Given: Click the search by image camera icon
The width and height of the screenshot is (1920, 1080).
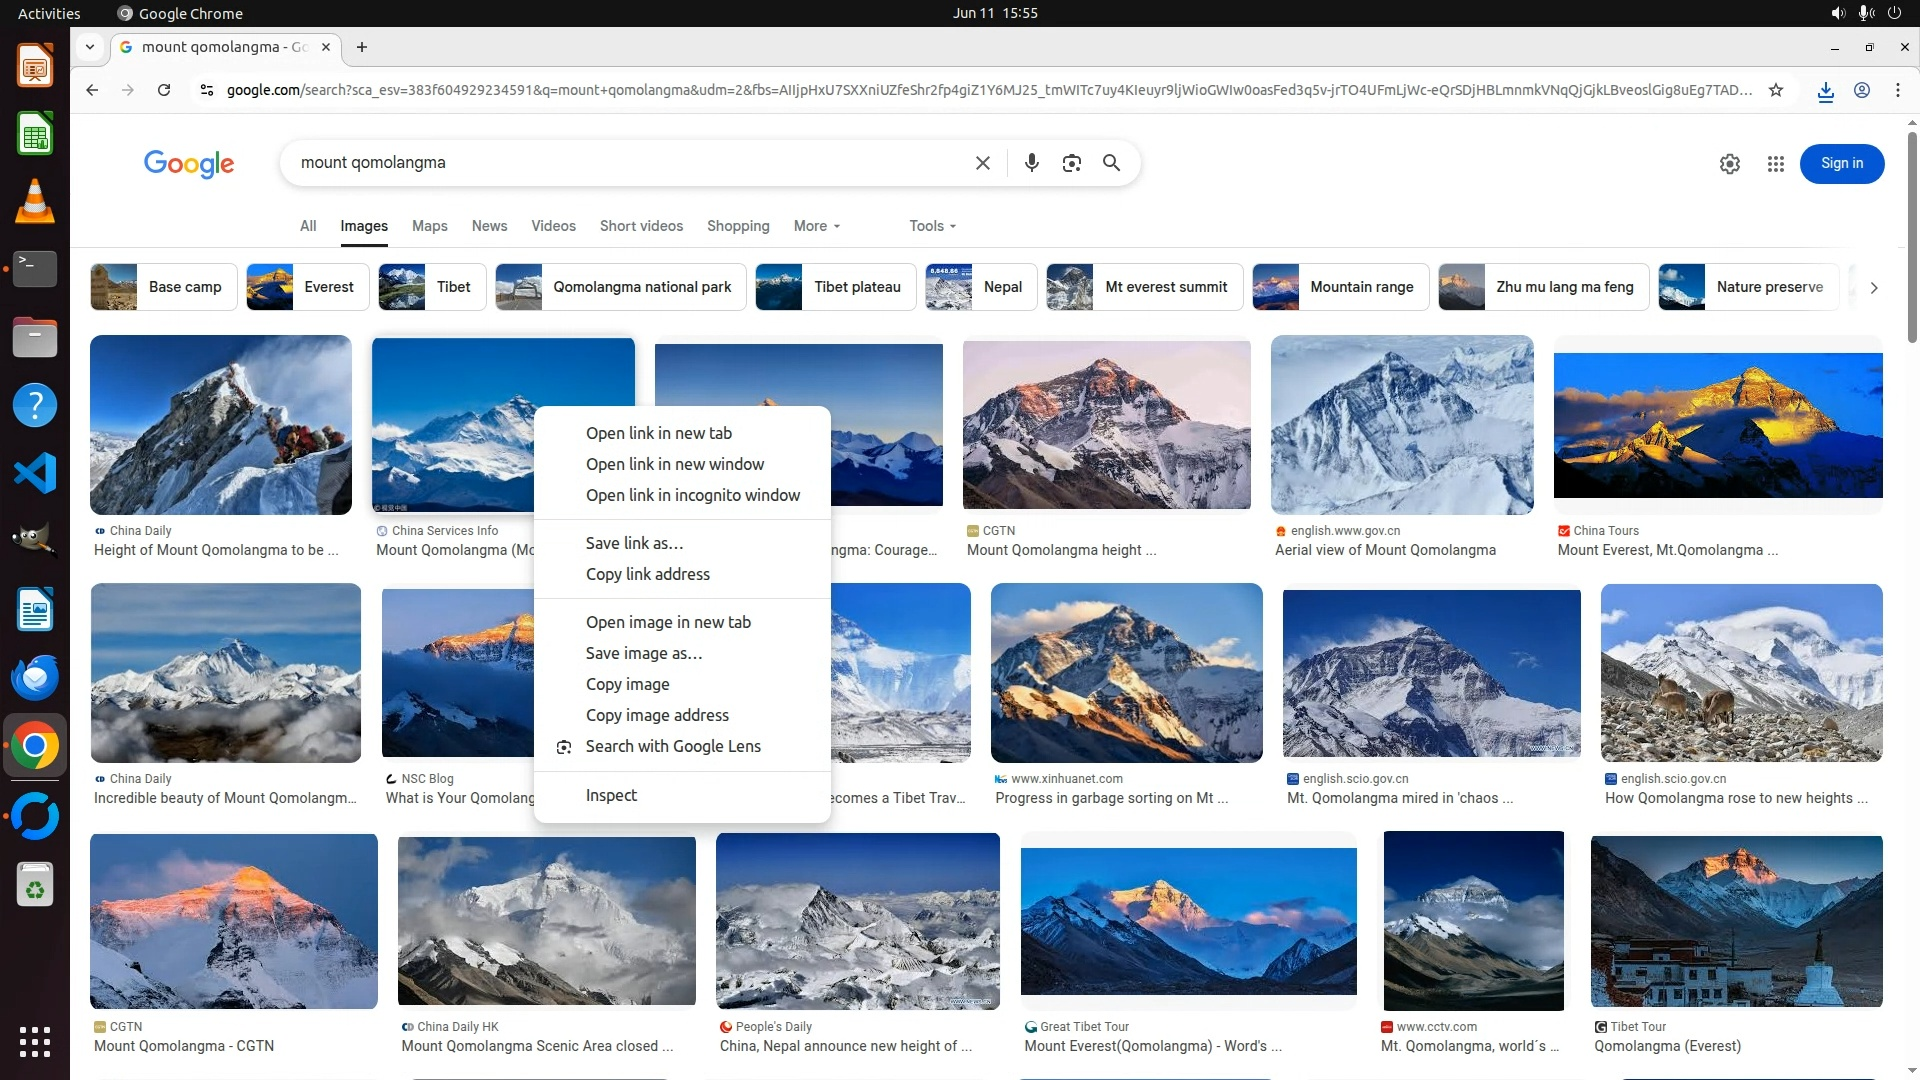Looking at the screenshot, I should (1071, 163).
